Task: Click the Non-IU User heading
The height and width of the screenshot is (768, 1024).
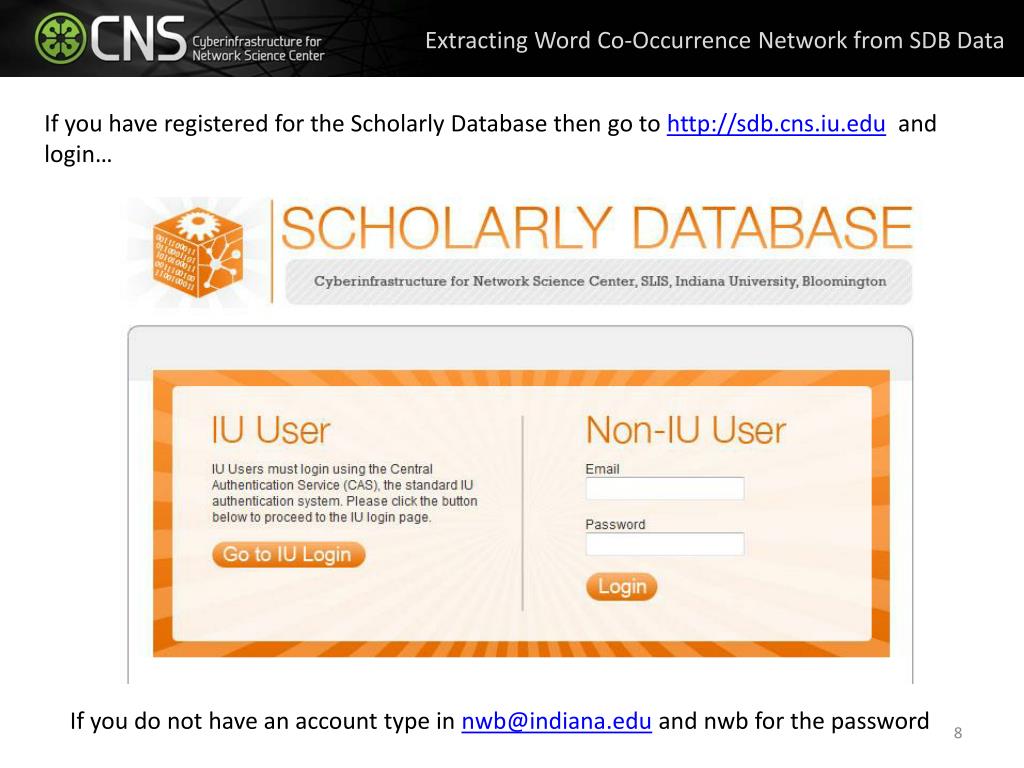Action: (686, 430)
